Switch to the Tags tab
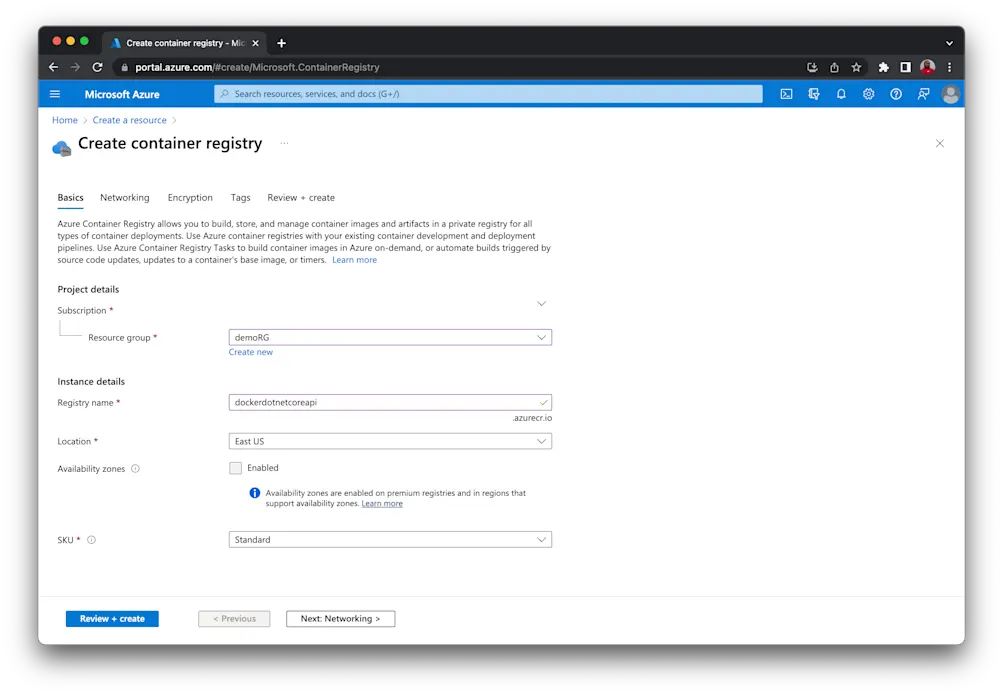 click(240, 197)
